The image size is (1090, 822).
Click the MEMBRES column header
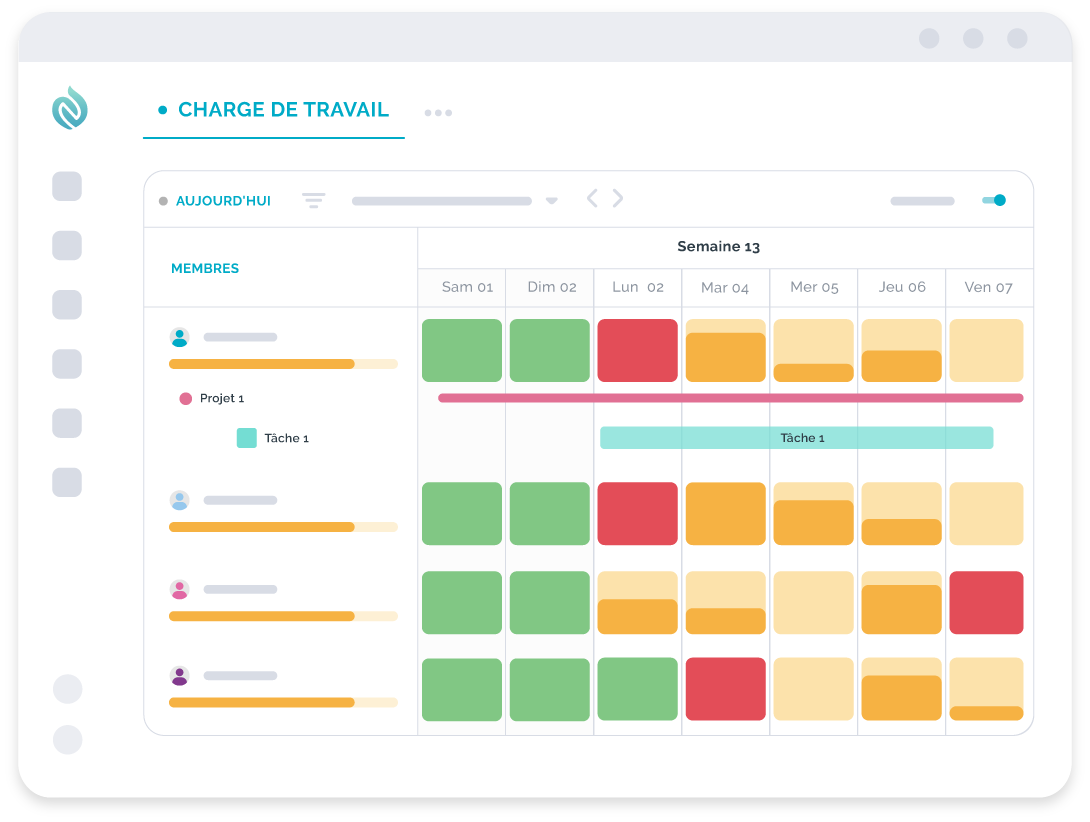[205, 268]
